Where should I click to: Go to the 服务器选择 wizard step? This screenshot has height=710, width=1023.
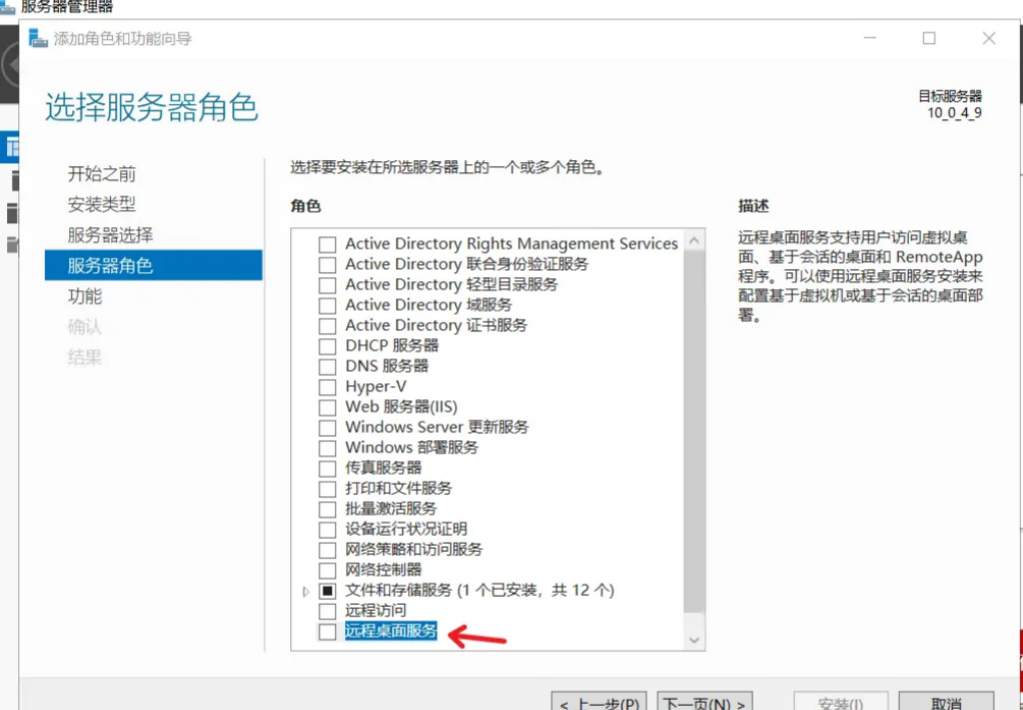[x=110, y=235]
